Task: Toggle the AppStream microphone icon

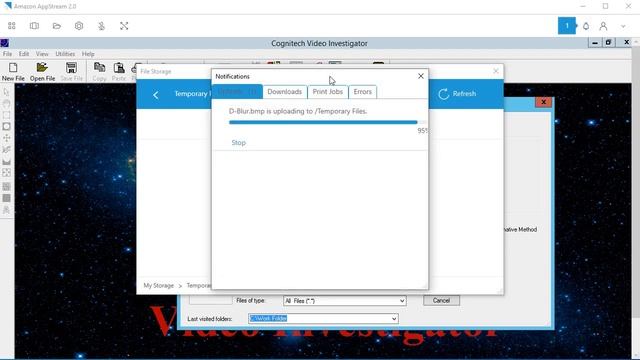Action: (101, 26)
